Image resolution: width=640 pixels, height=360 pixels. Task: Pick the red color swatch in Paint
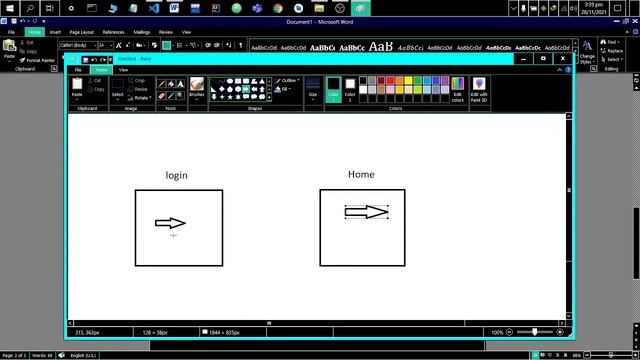point(390,80)
